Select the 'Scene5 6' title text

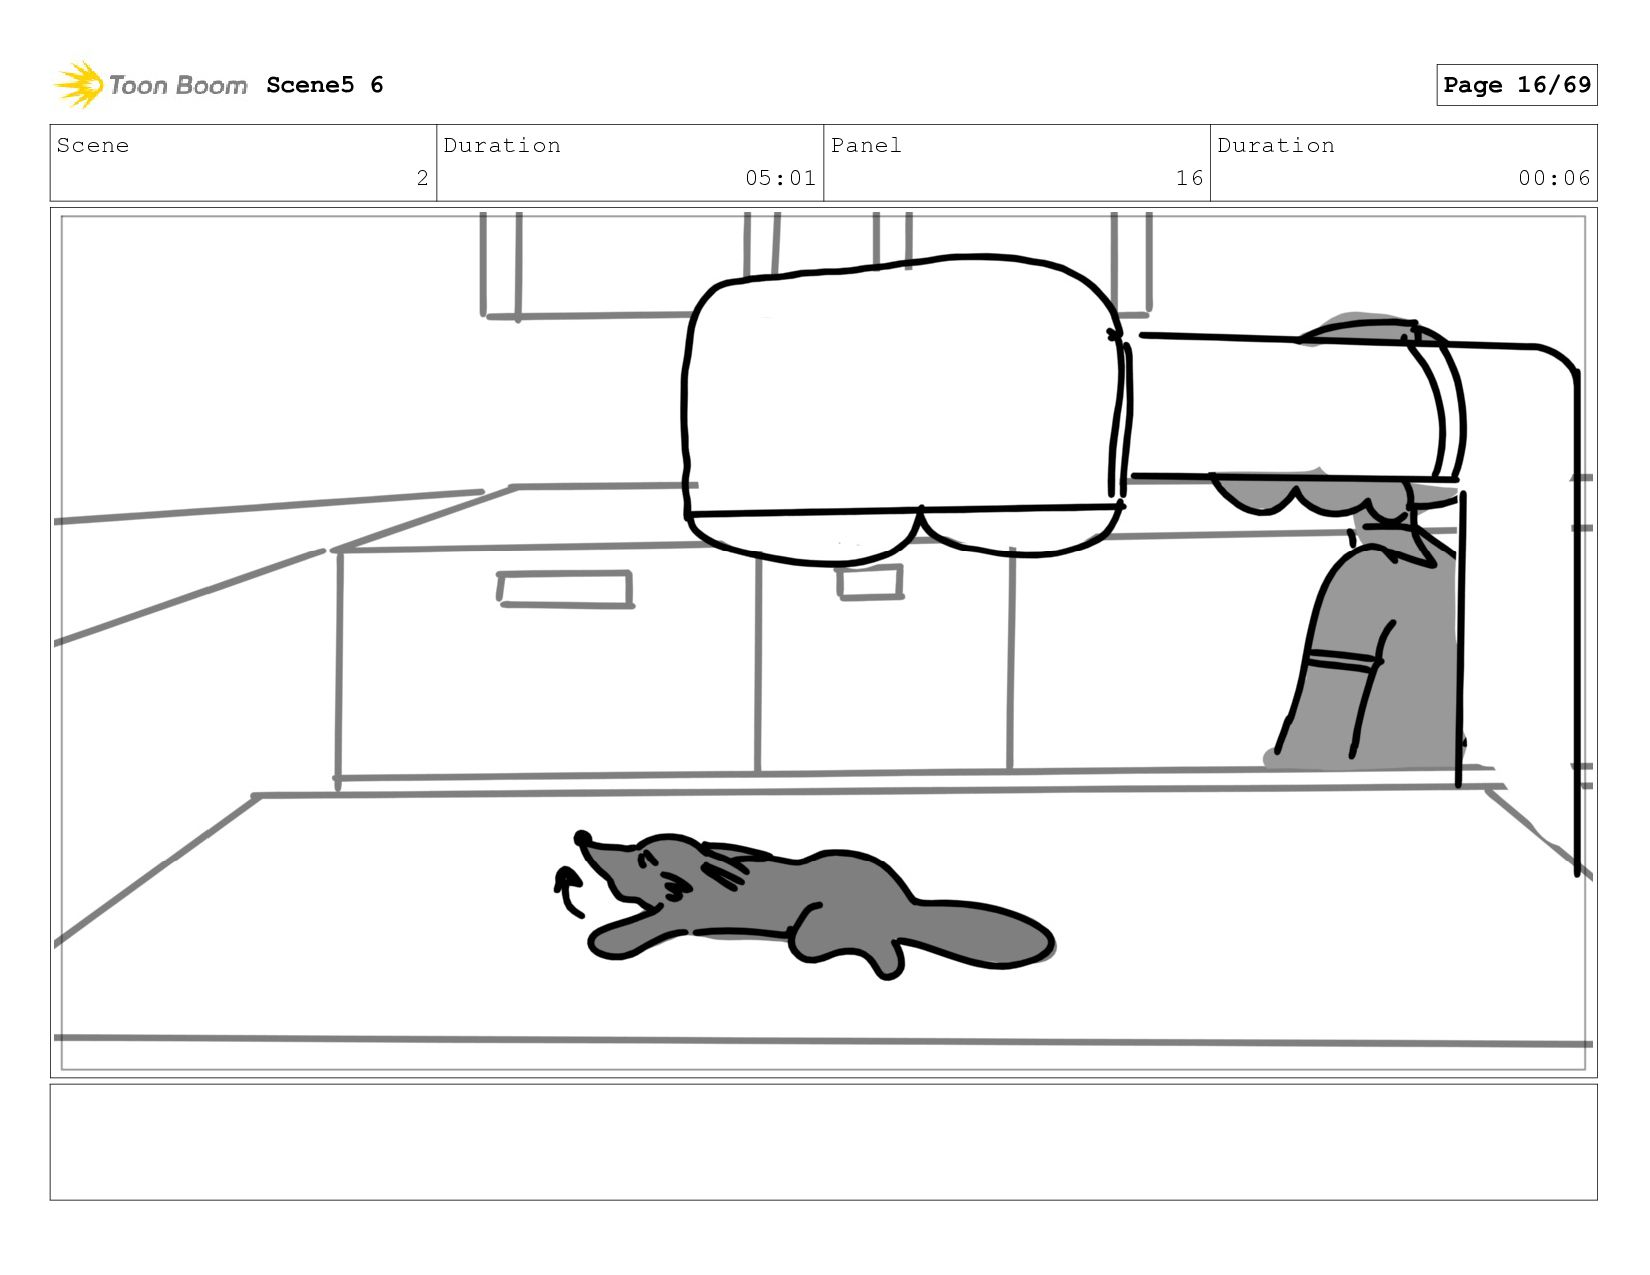coord(325,85)
